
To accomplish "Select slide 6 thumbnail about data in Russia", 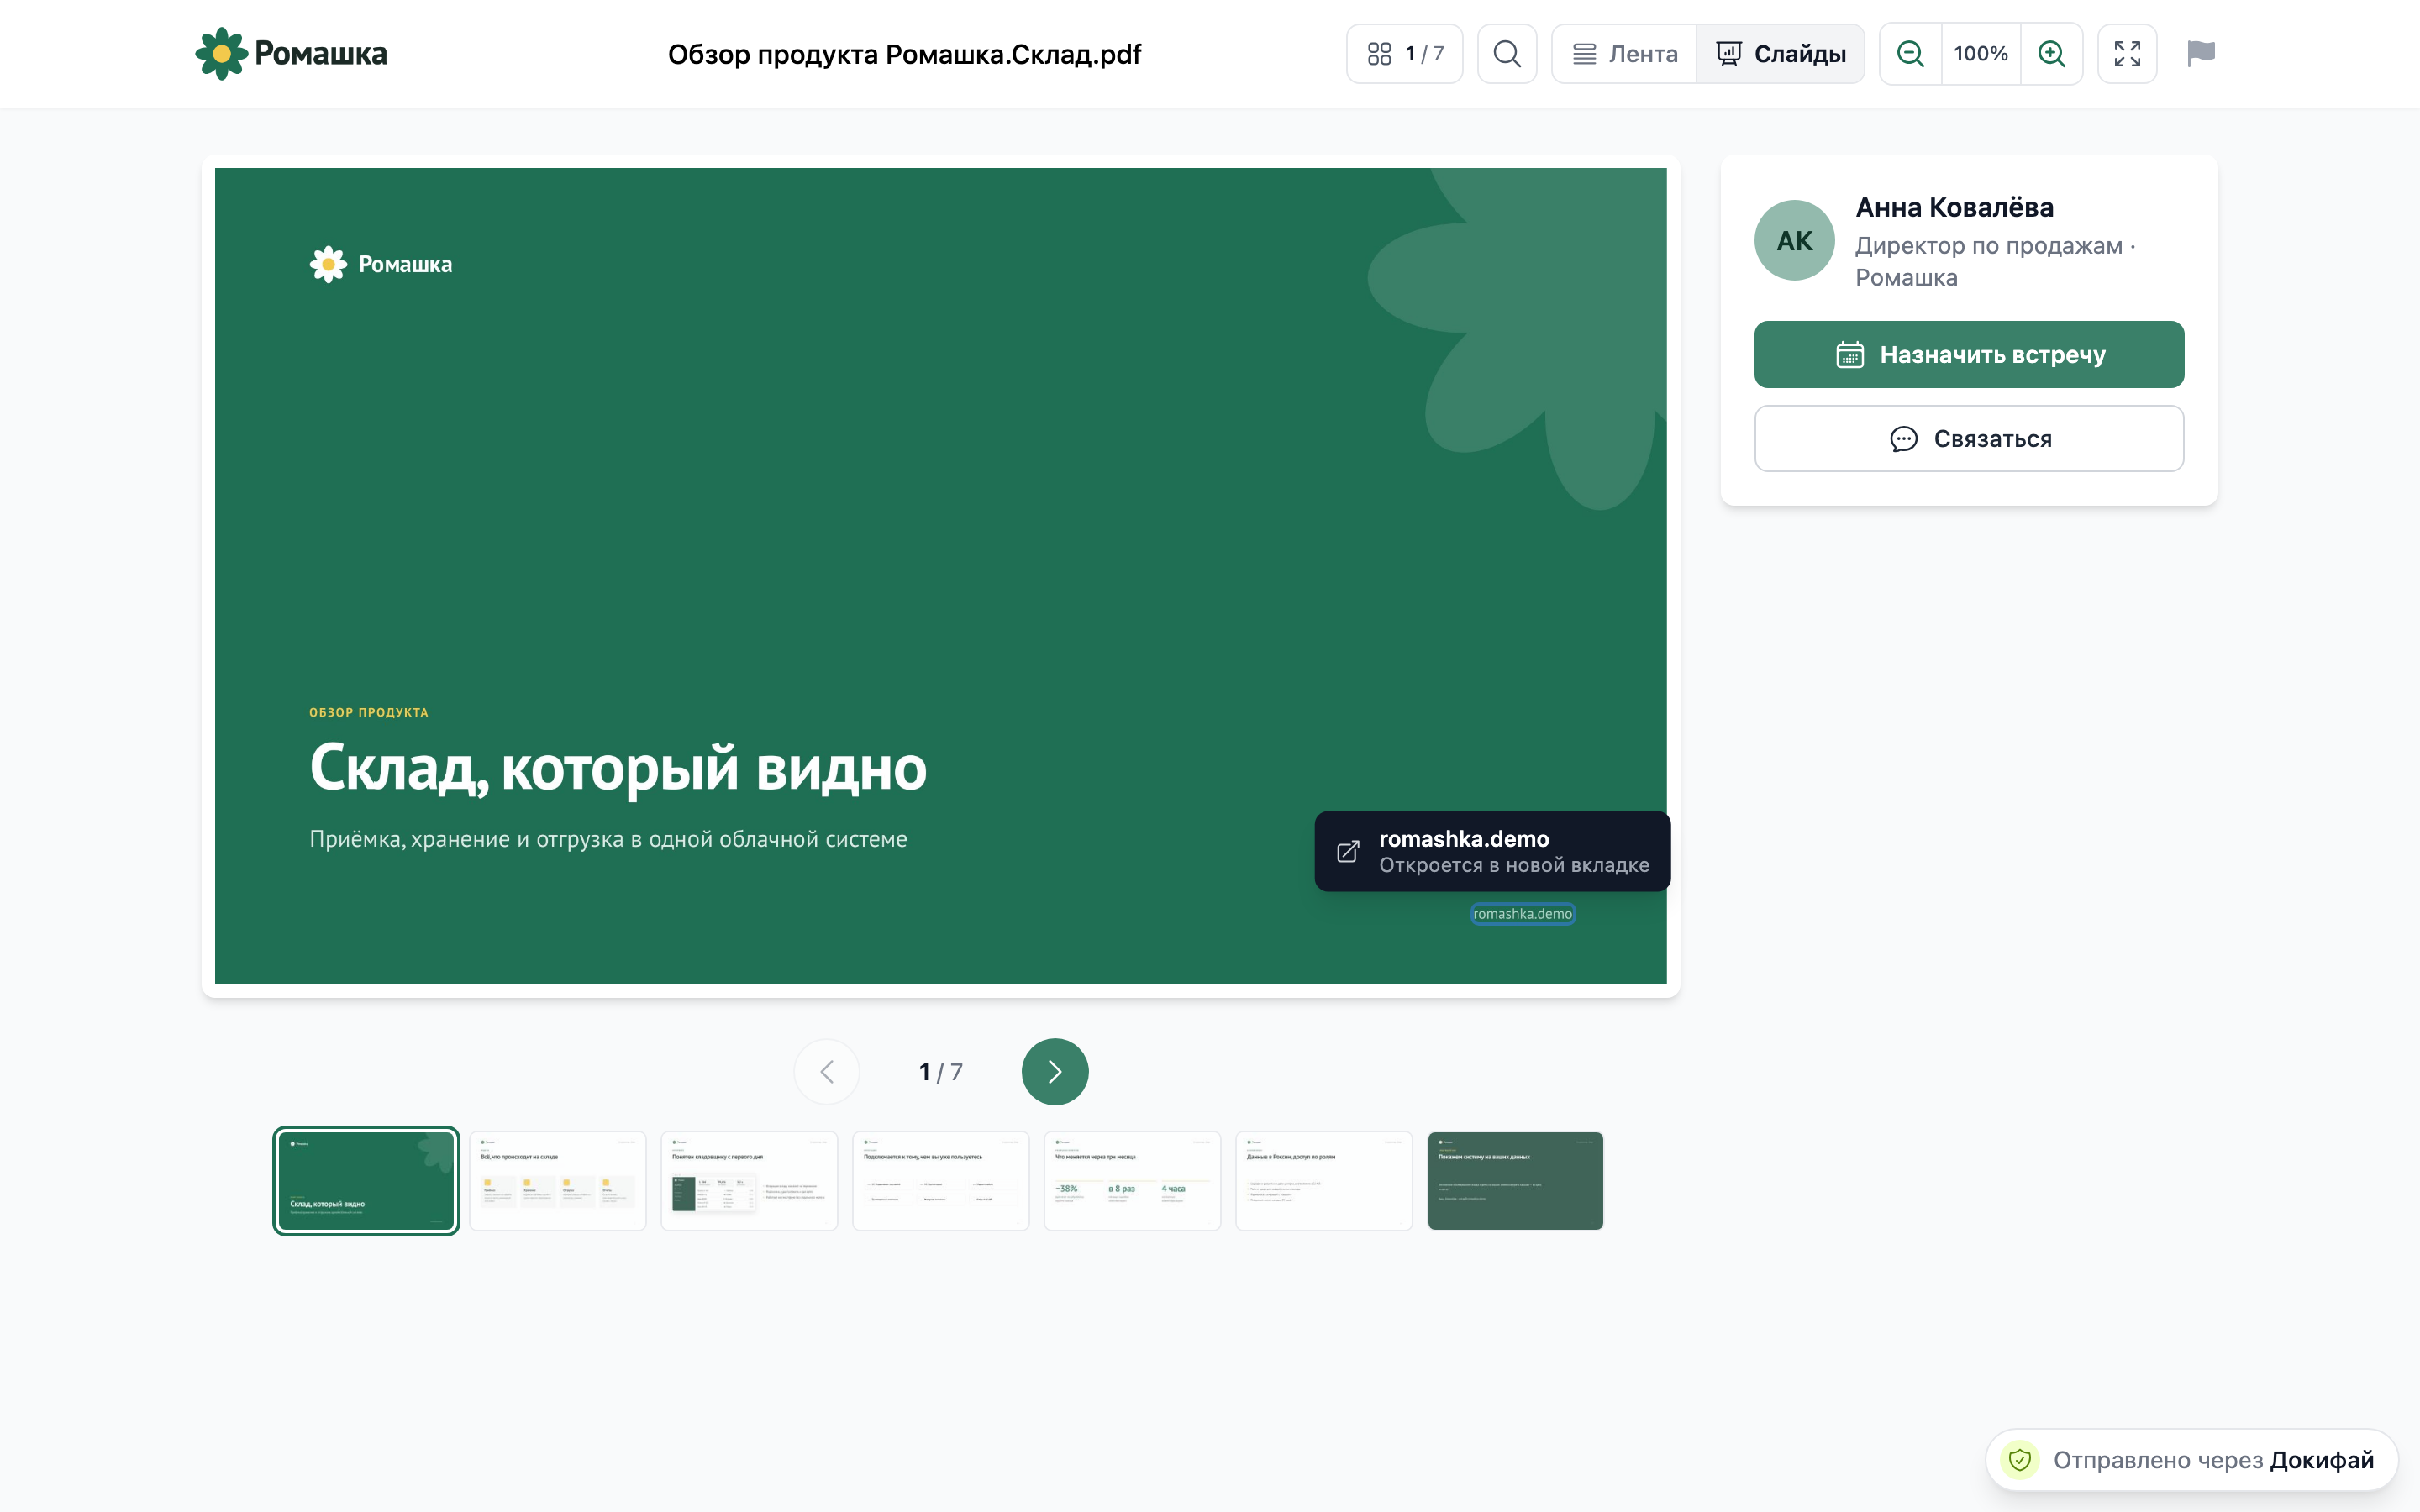I will click(x=1324, y=1181).
